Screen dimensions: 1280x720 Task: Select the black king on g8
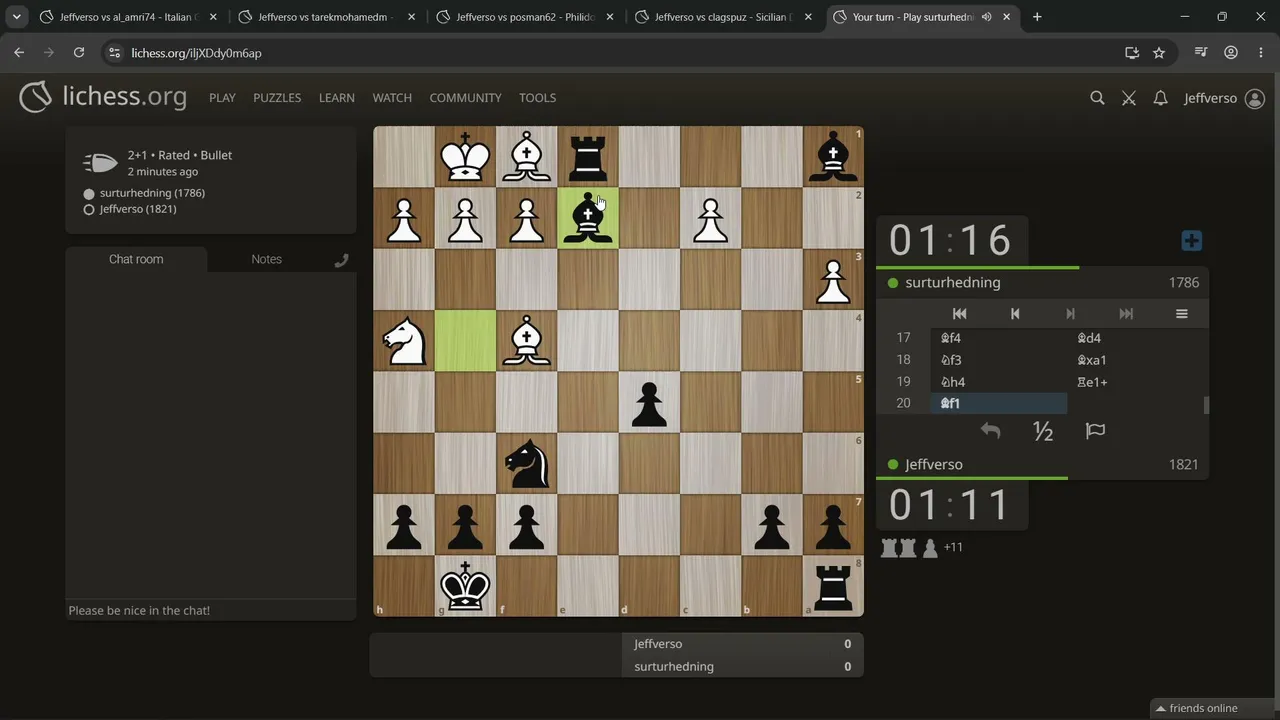(465, 586)
